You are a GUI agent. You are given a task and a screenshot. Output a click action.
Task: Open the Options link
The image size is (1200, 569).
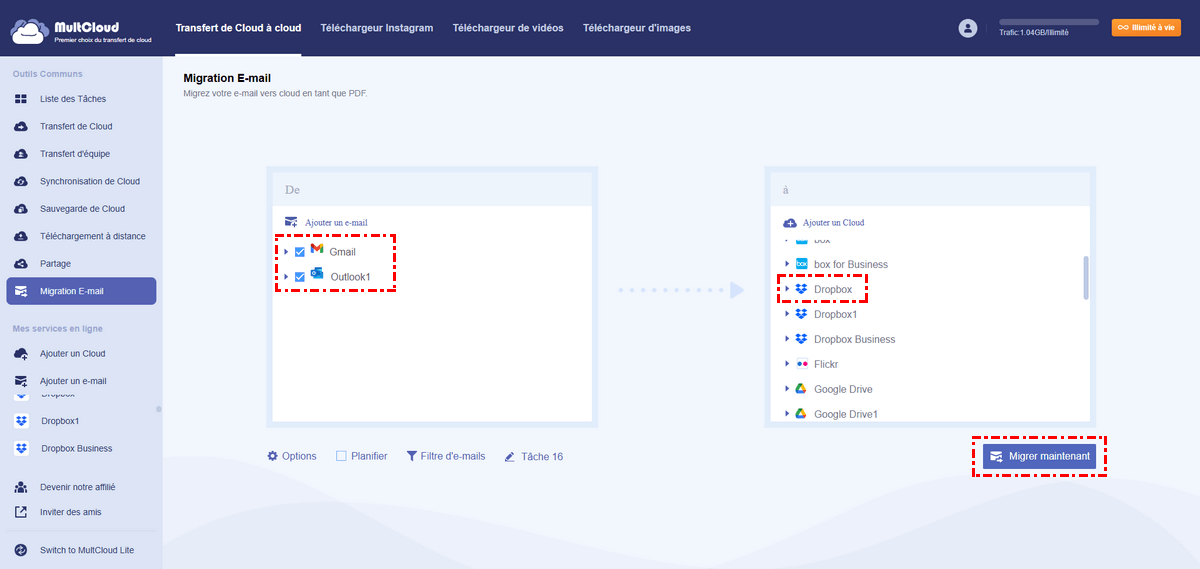click(x=292, y=456)
